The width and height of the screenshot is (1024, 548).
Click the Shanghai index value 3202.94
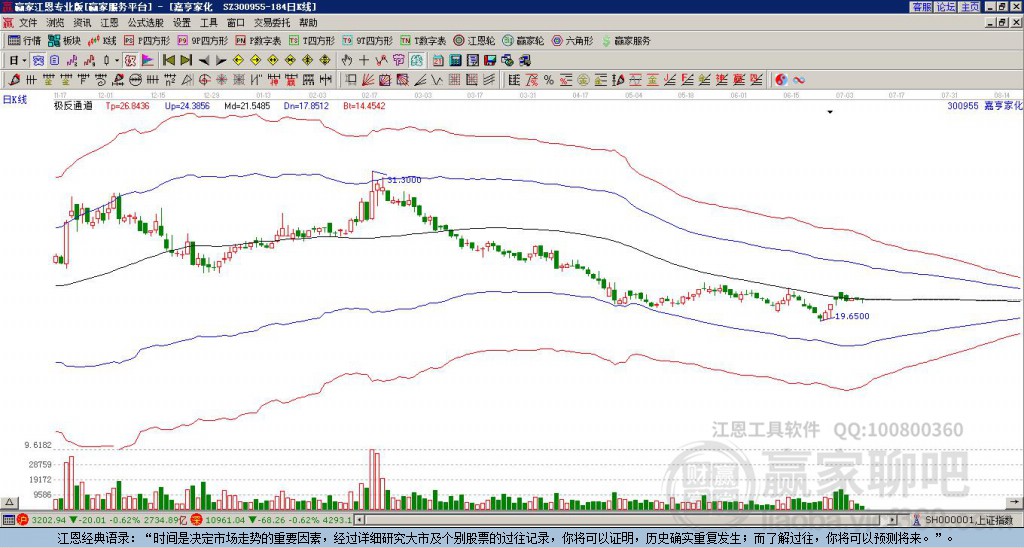[x=49, y=520]
